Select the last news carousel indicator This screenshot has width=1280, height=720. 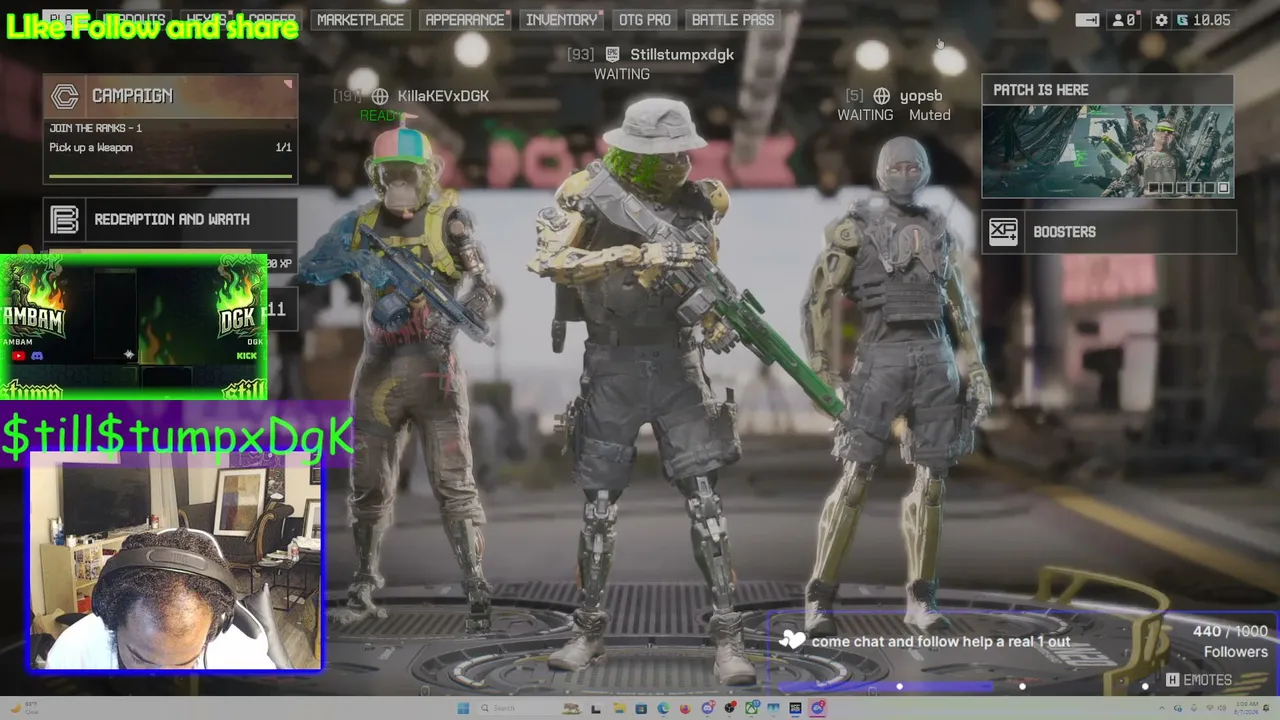point(1223,188)
